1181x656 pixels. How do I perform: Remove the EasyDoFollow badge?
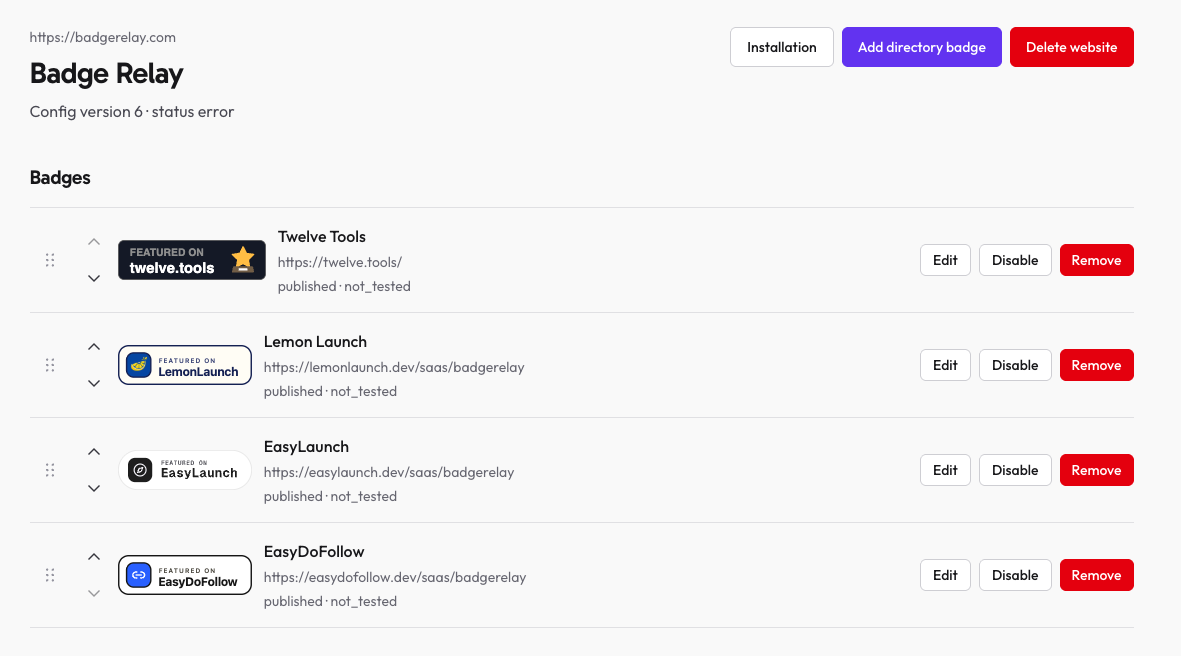[x=1097, y=575]
